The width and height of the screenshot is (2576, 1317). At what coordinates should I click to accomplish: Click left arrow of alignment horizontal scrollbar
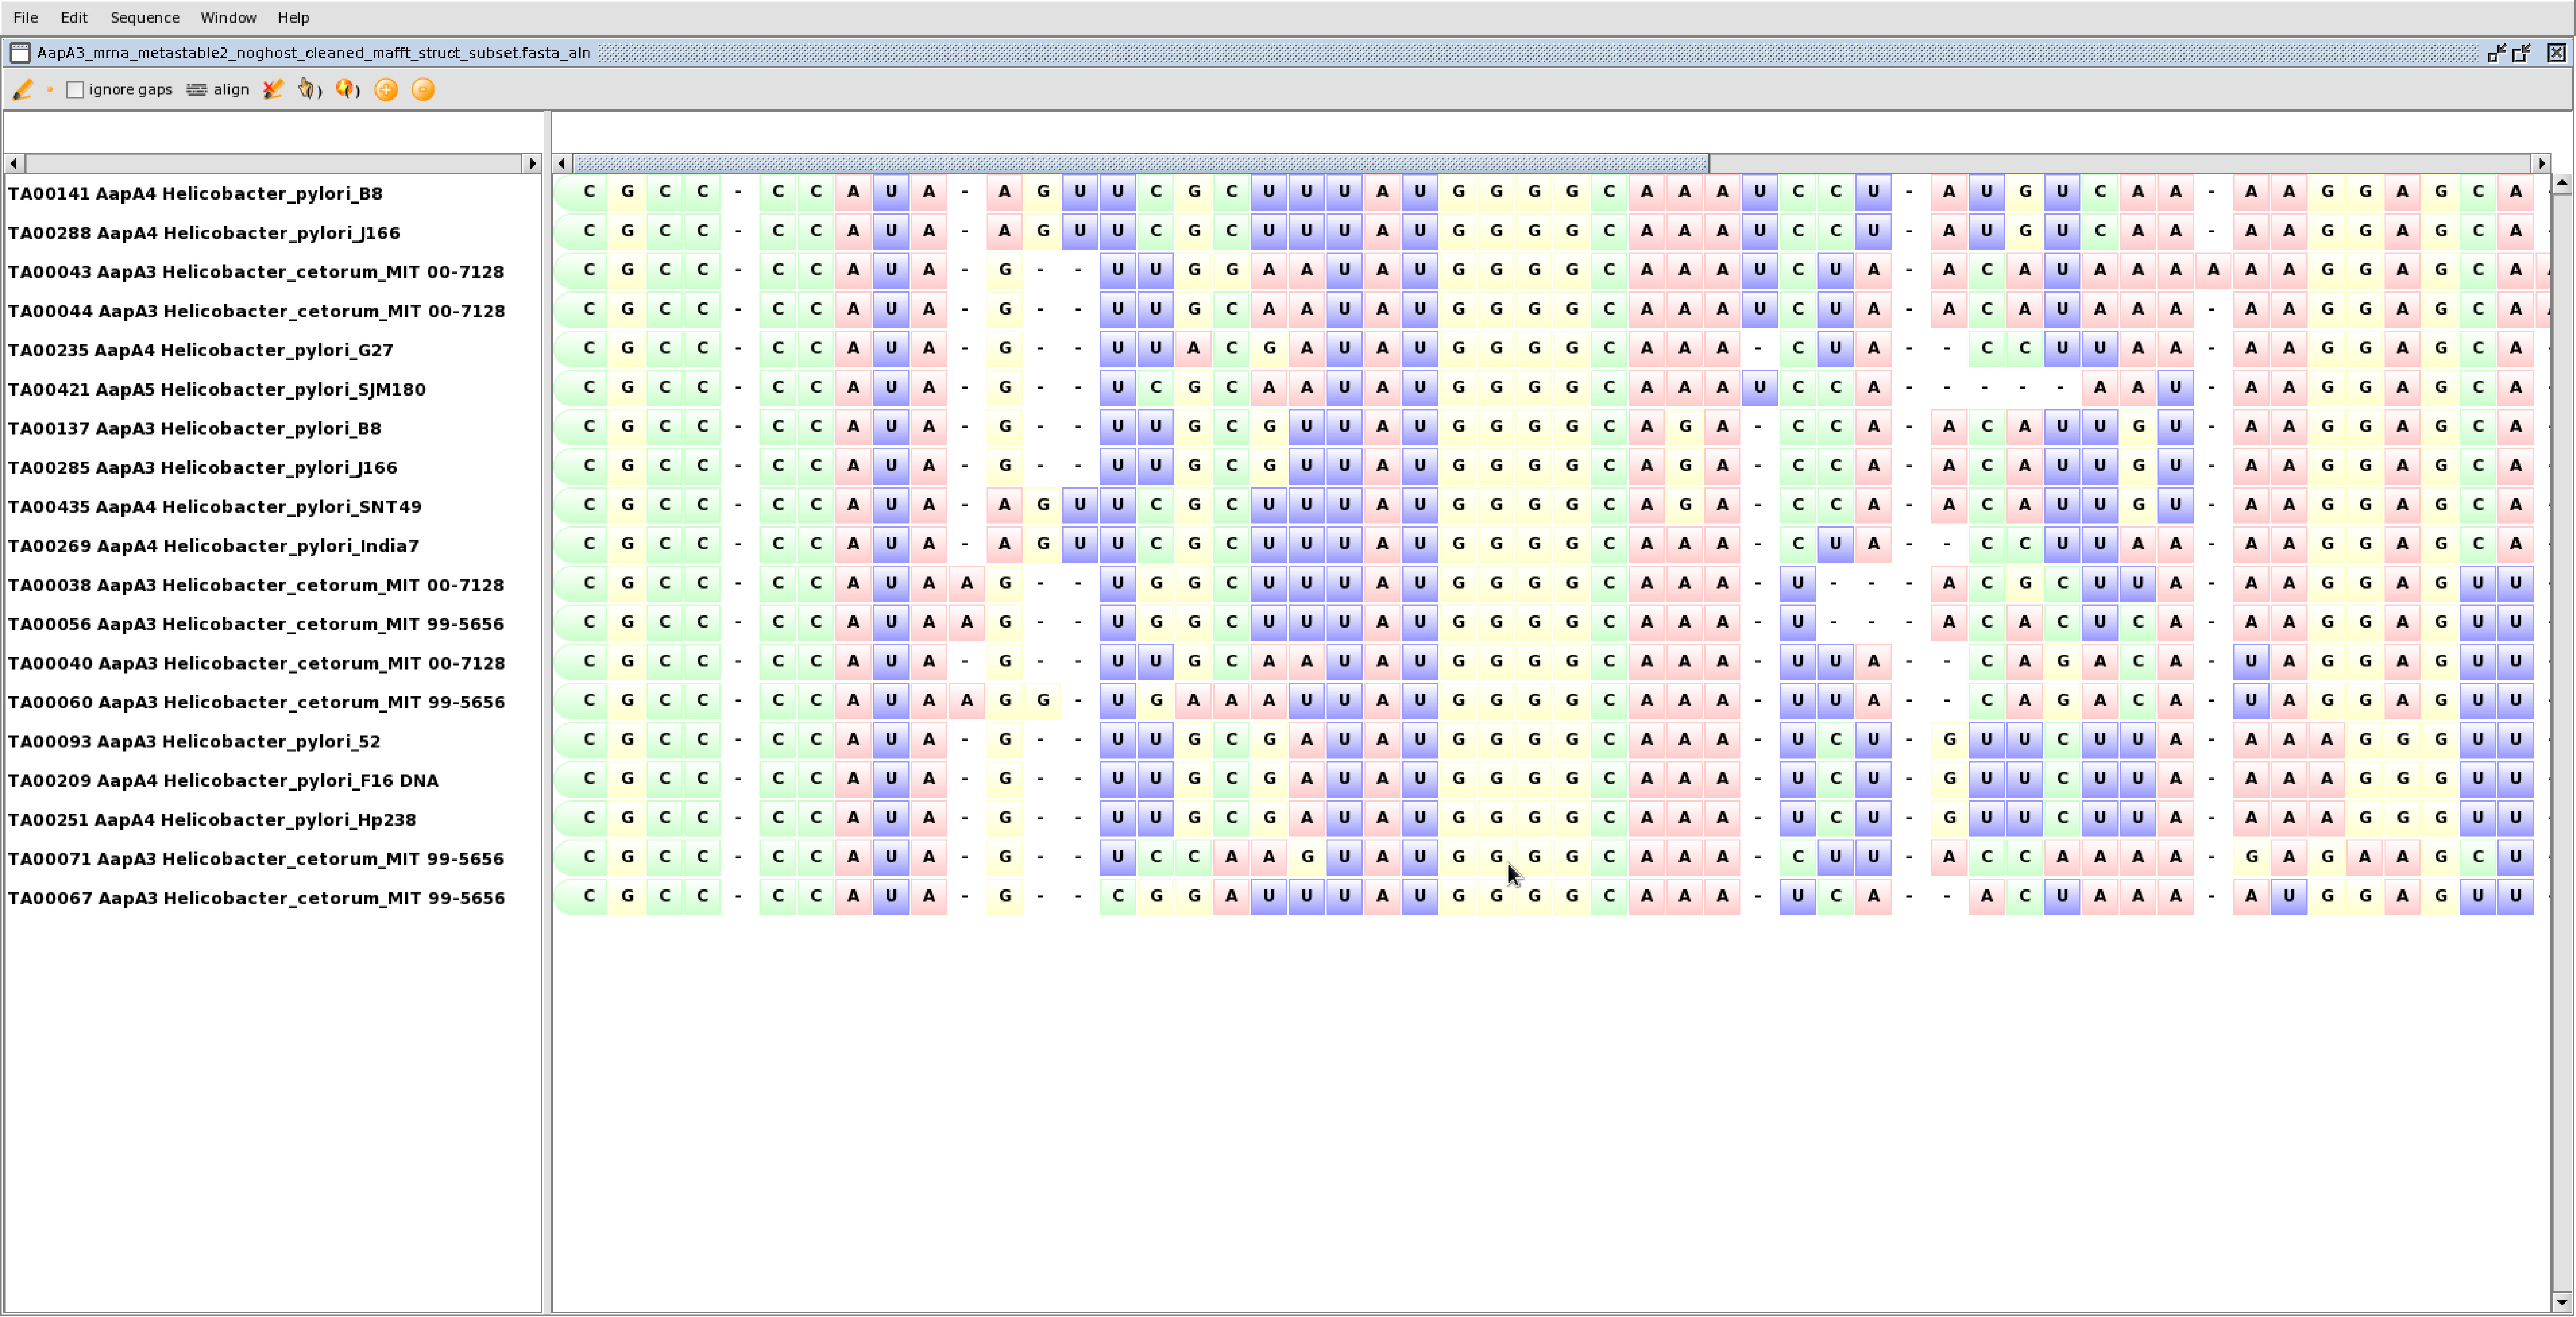562,163
